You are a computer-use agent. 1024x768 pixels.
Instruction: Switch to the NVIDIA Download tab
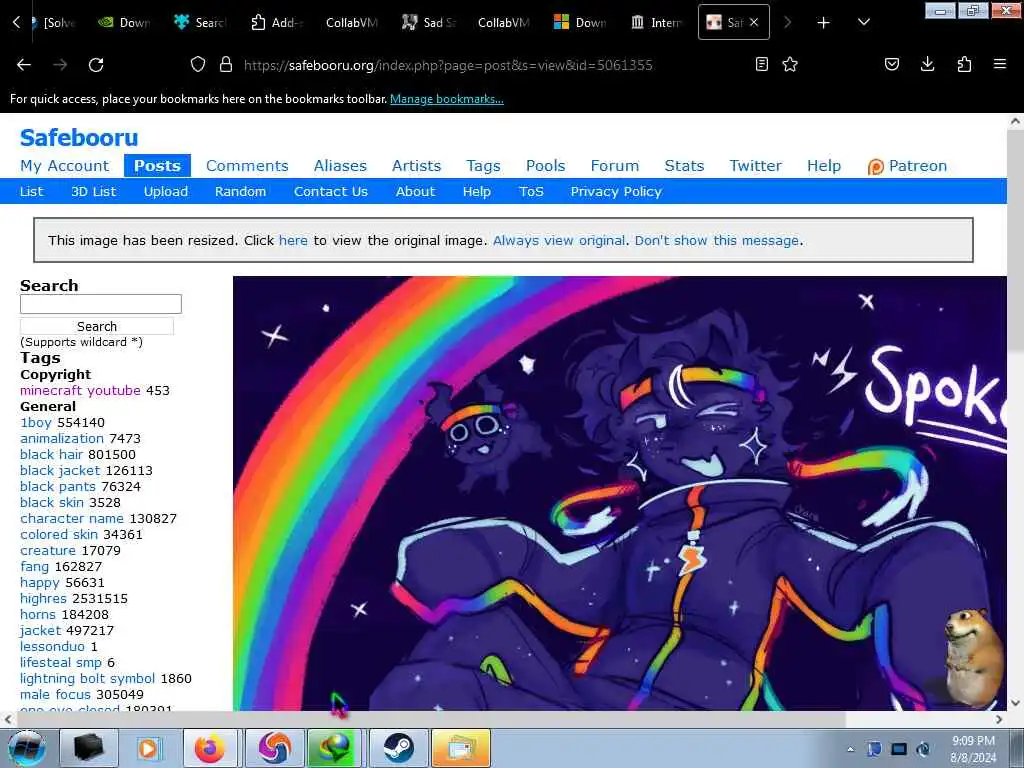click(124, 22)
